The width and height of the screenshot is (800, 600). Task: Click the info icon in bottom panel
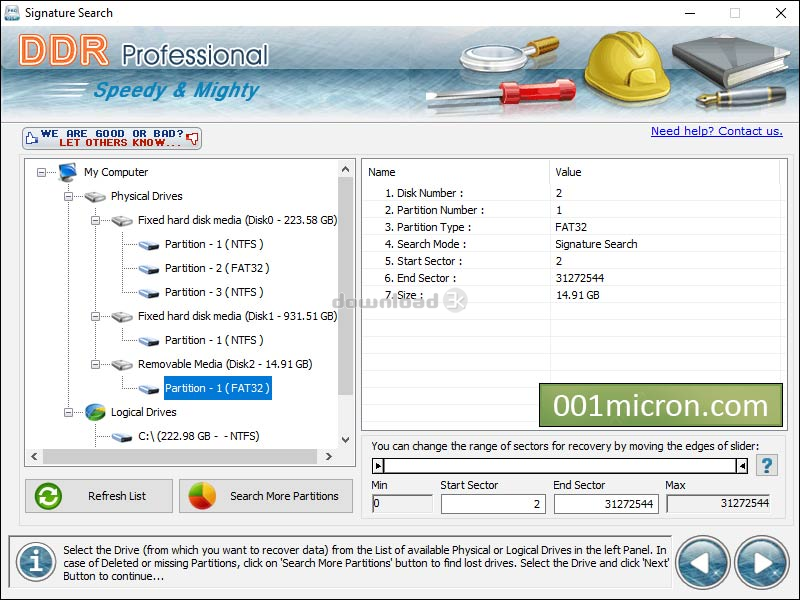[x=36, y=562]
